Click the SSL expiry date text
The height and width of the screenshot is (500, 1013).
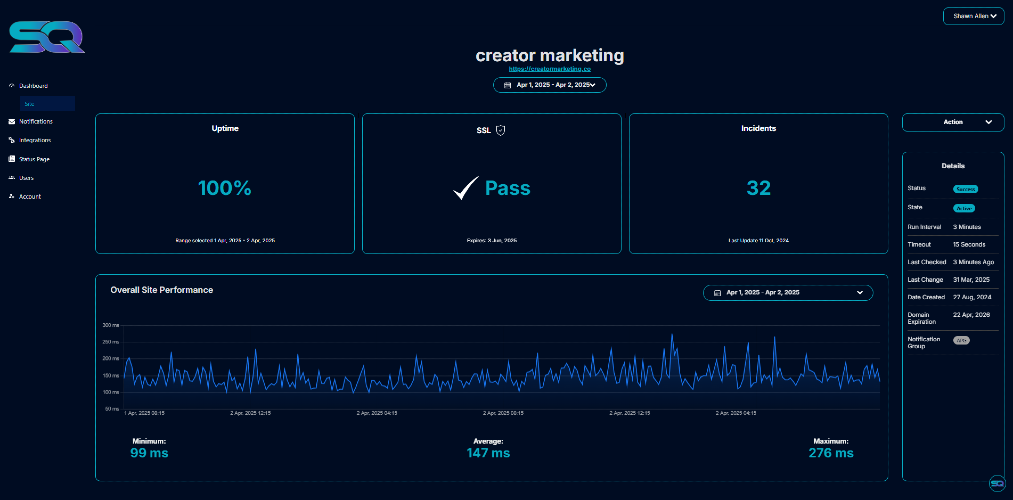(x=492, y=240)
